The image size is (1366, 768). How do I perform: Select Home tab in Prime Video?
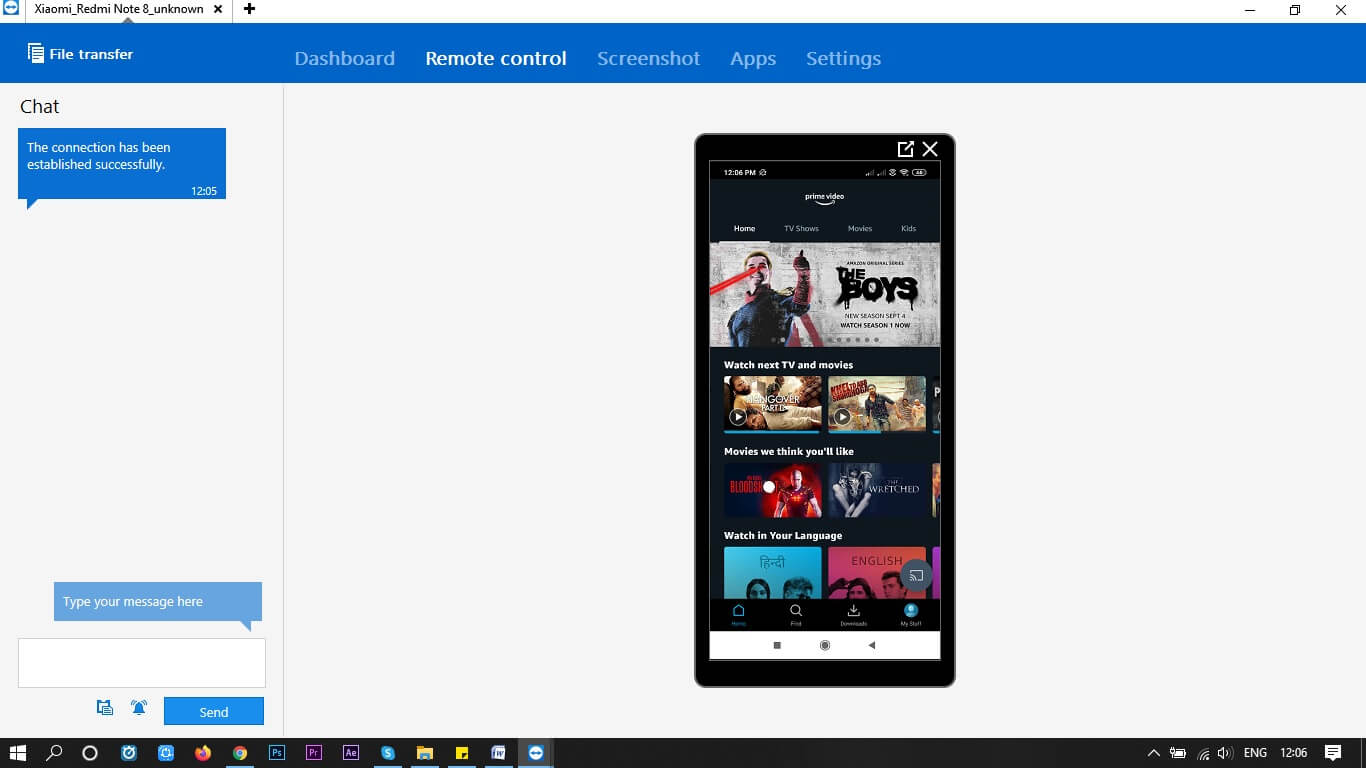click(x=744, y=228)
